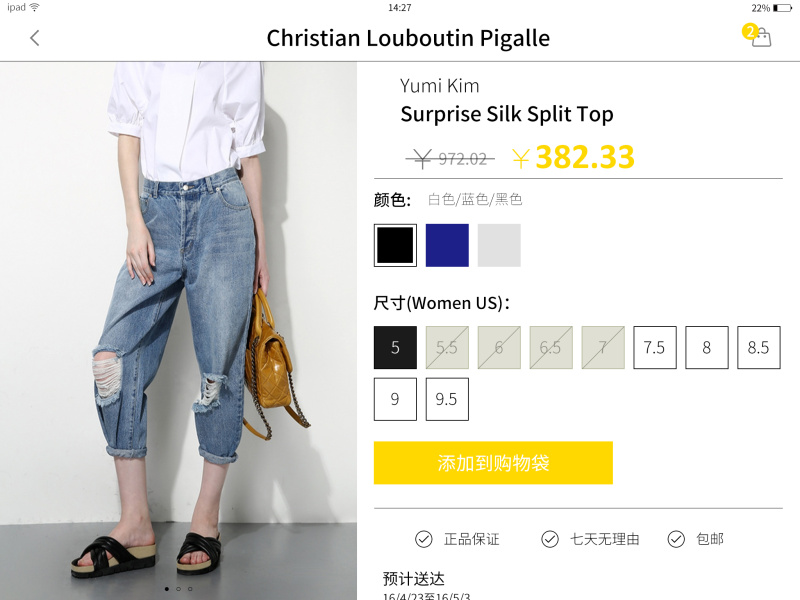Tap the jeans product photo
The height and width of the screenshot is (600, 800).
coord(178,320)
